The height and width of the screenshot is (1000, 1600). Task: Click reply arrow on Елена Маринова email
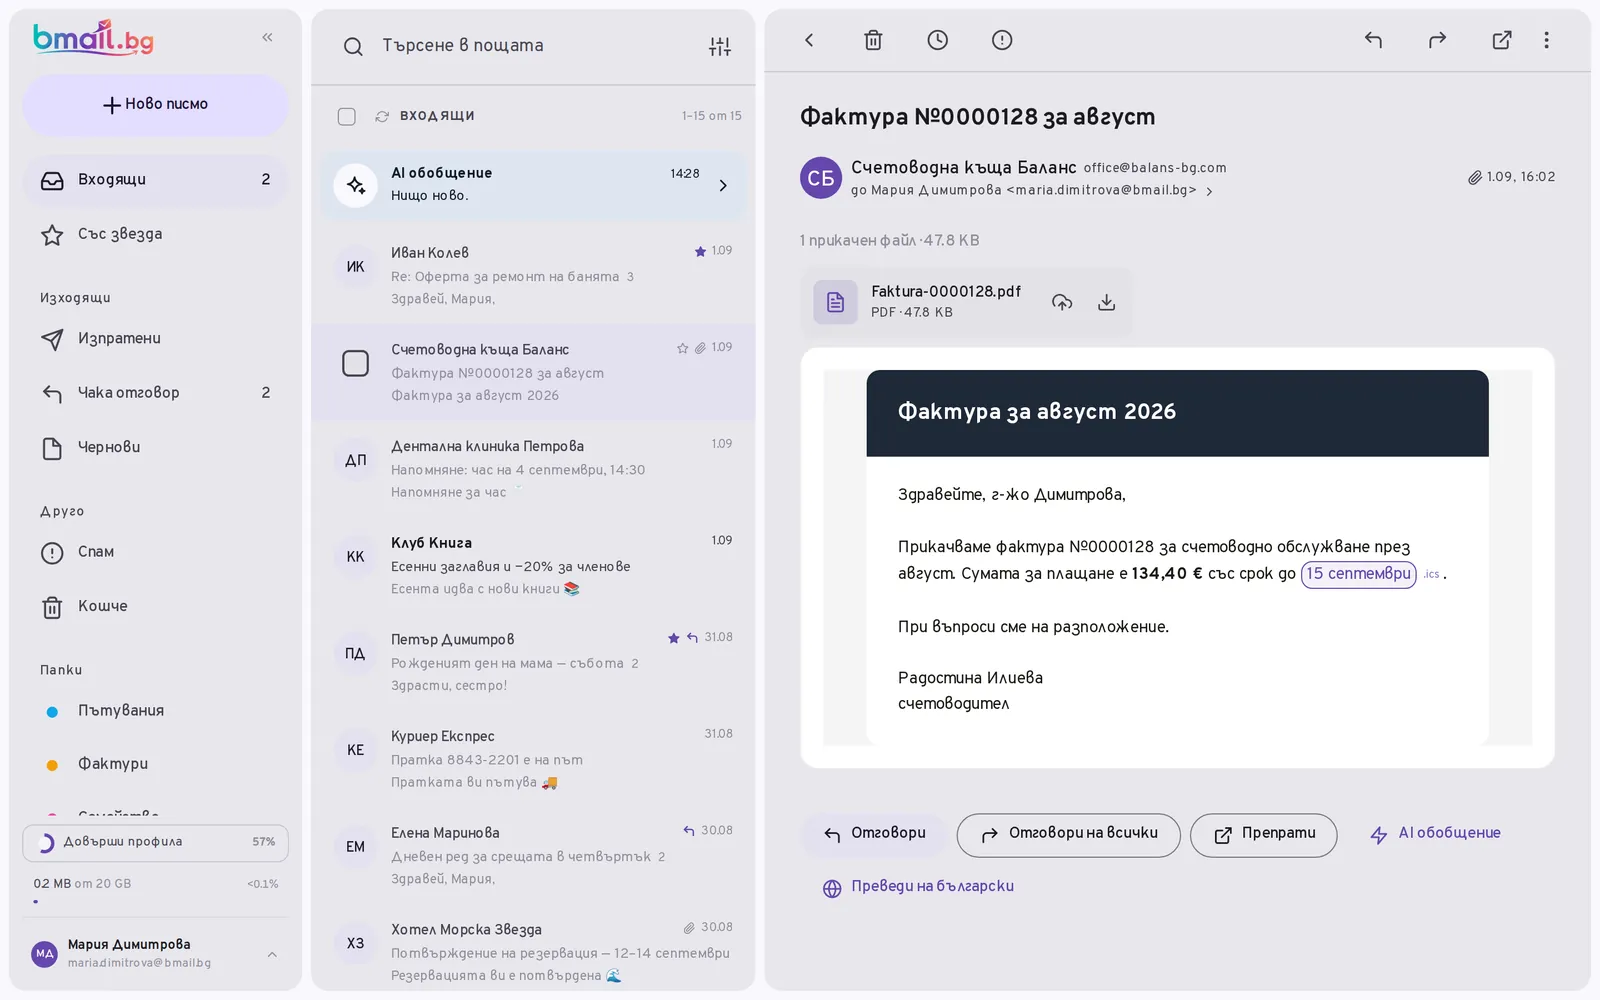(x=689, y=831)
